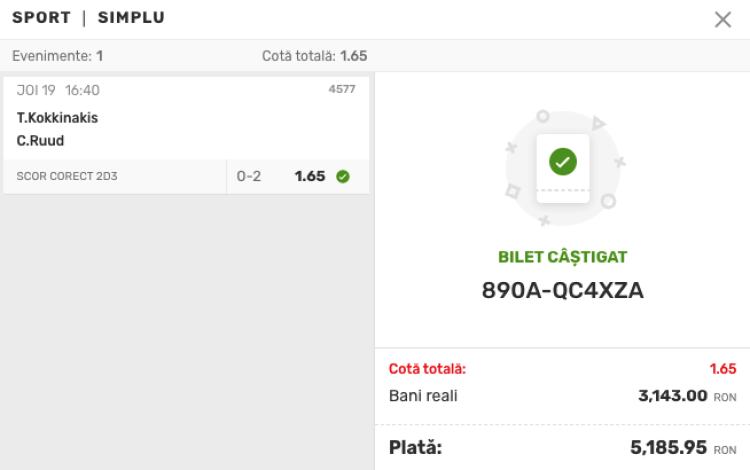Click the Bani reali stake amount 3,143.00
The width and height of the screenshot is (750, 470).
672,396
